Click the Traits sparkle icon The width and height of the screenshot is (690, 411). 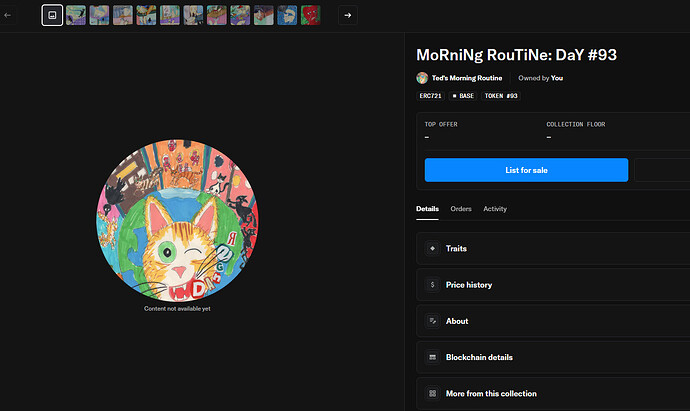coord(432,248)
